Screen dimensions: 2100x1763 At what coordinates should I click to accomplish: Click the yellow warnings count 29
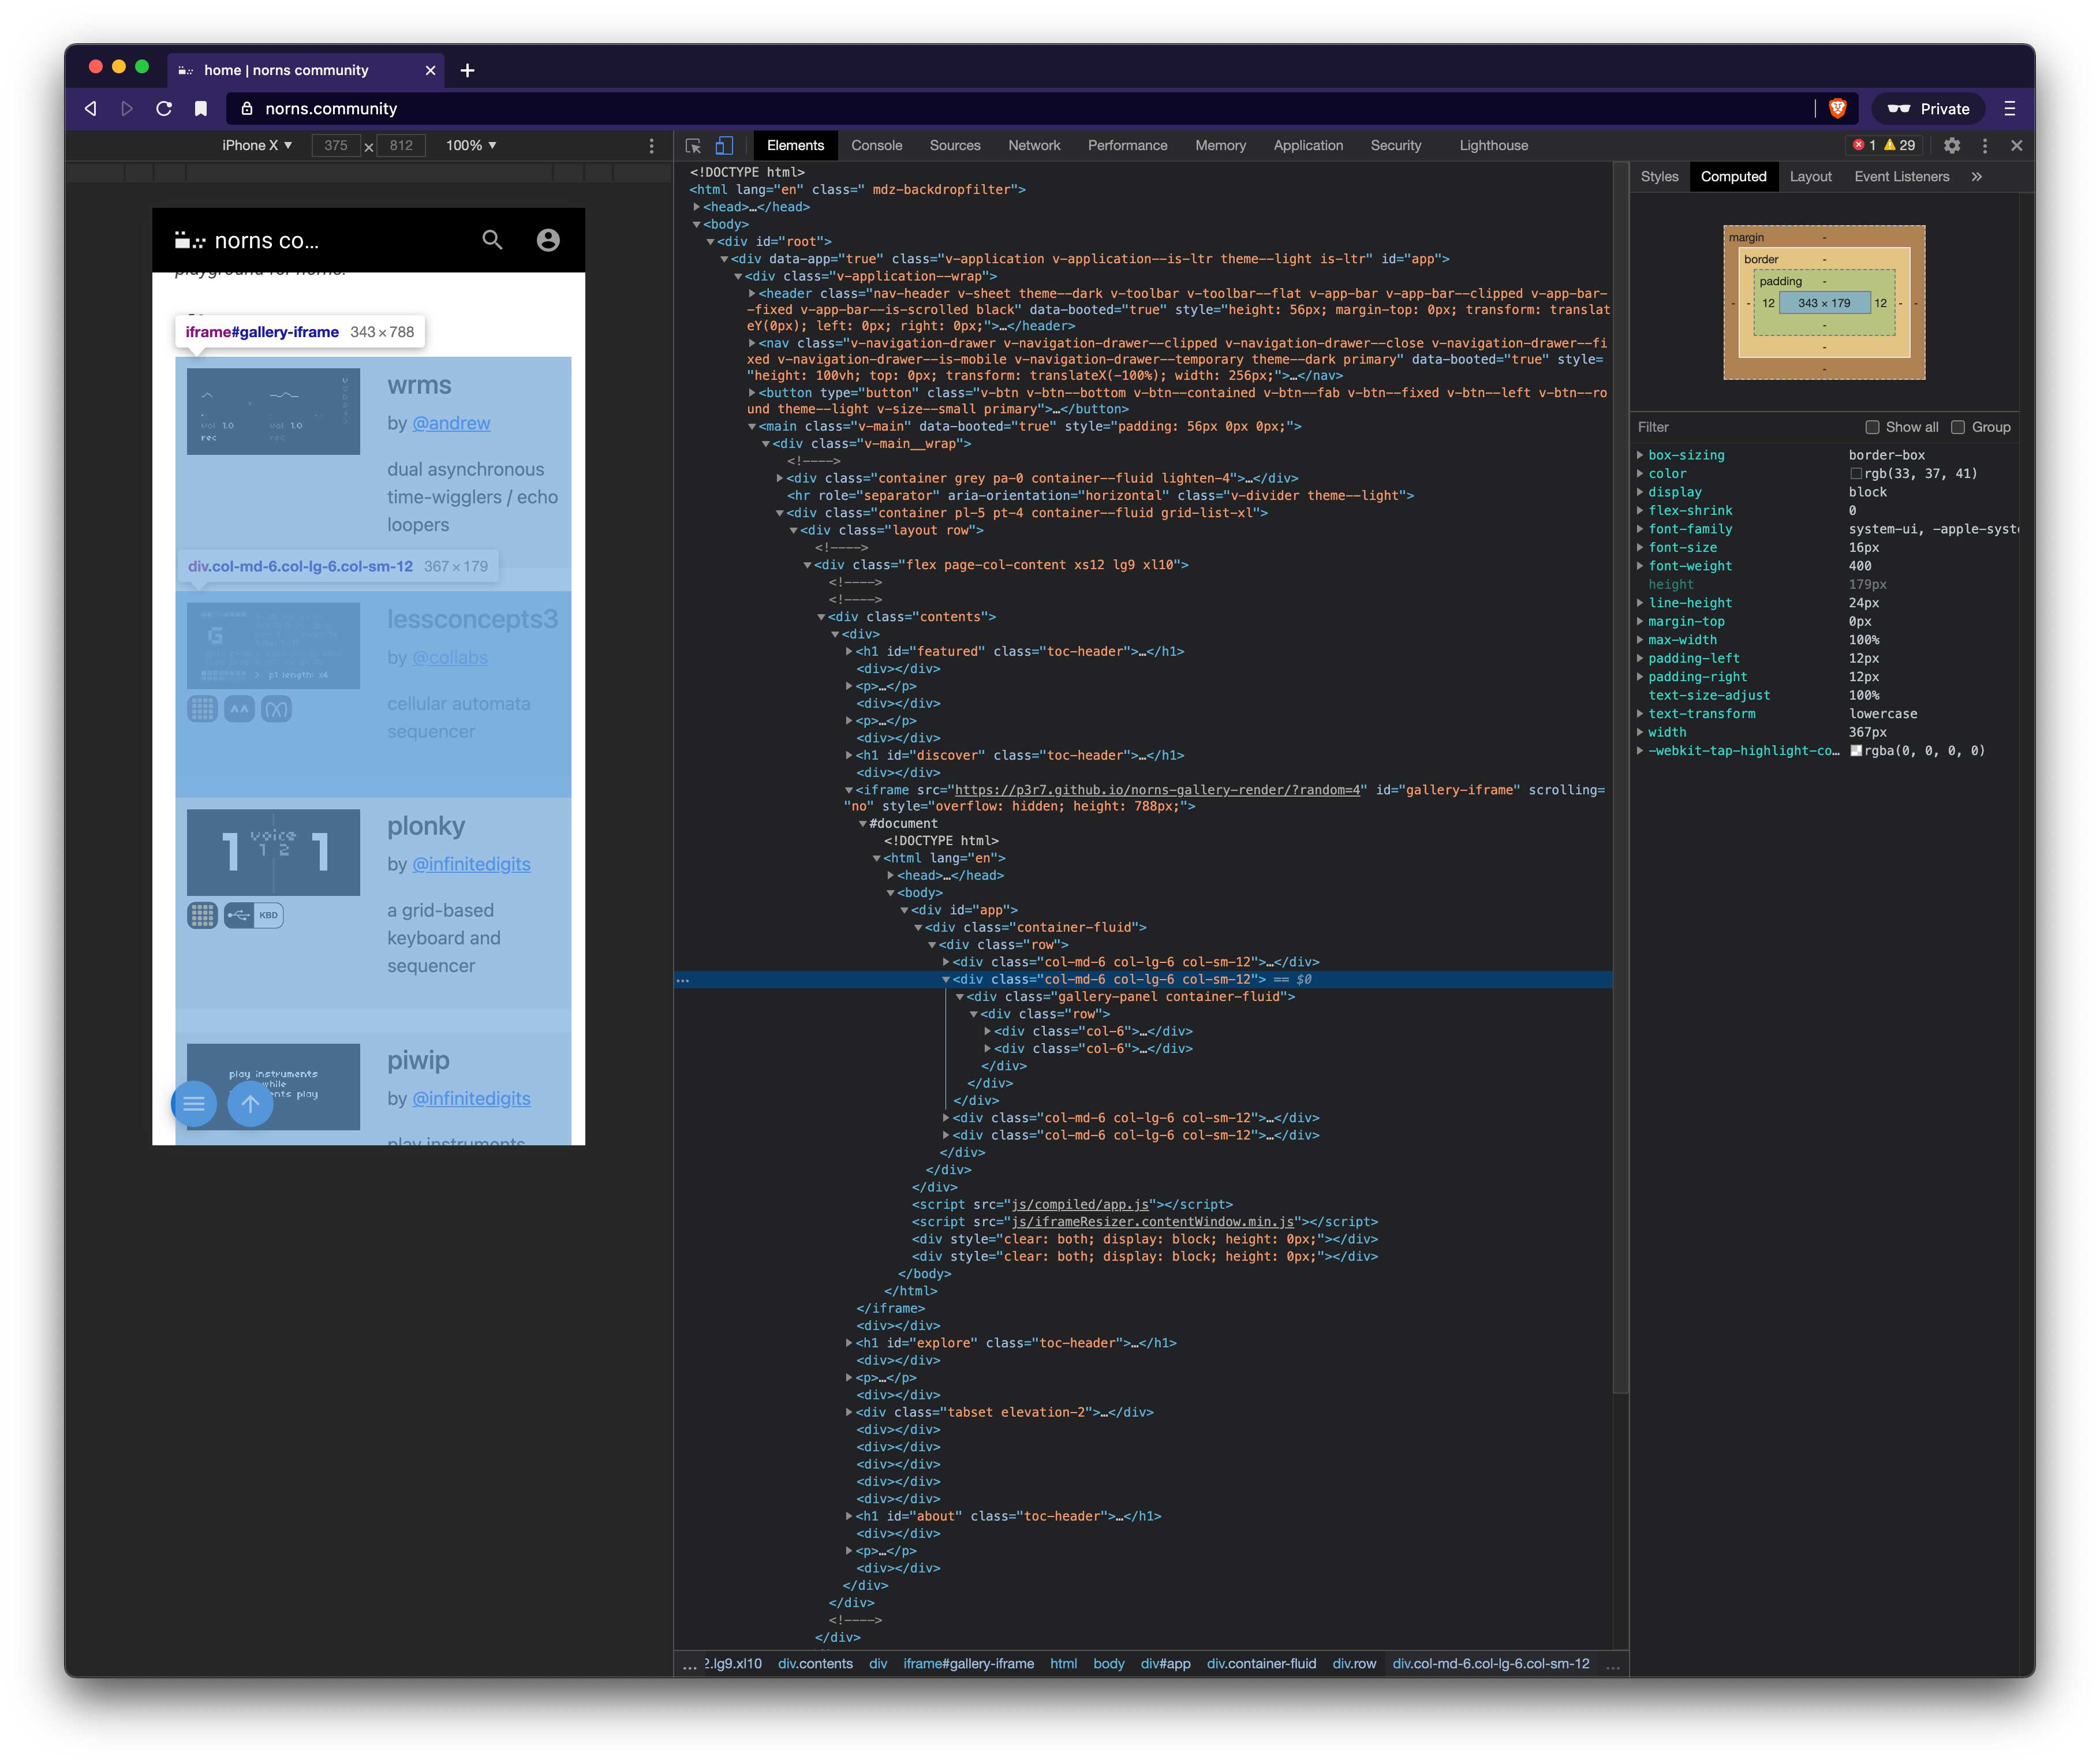(1899, 146)
